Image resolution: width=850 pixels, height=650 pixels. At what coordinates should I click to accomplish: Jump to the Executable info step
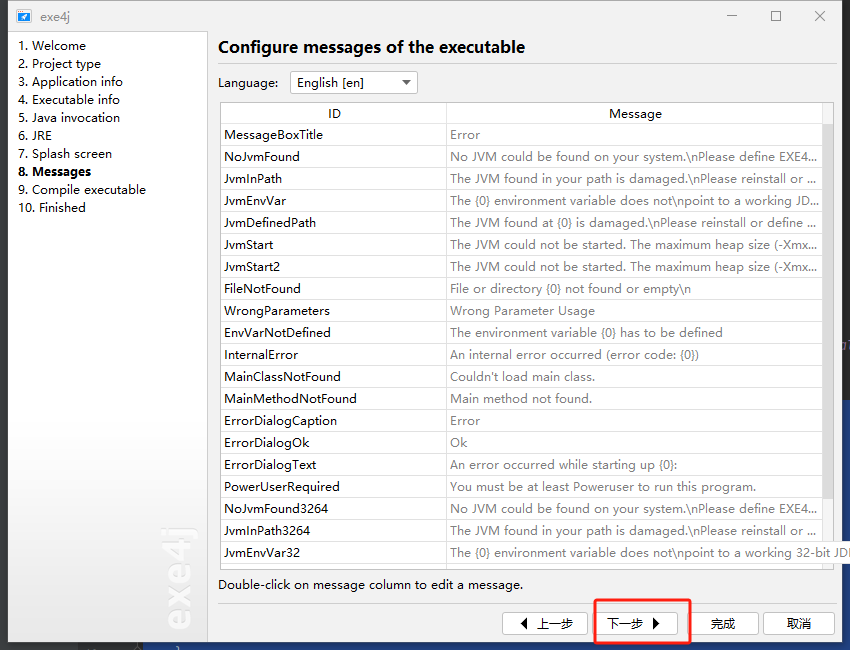68,99
